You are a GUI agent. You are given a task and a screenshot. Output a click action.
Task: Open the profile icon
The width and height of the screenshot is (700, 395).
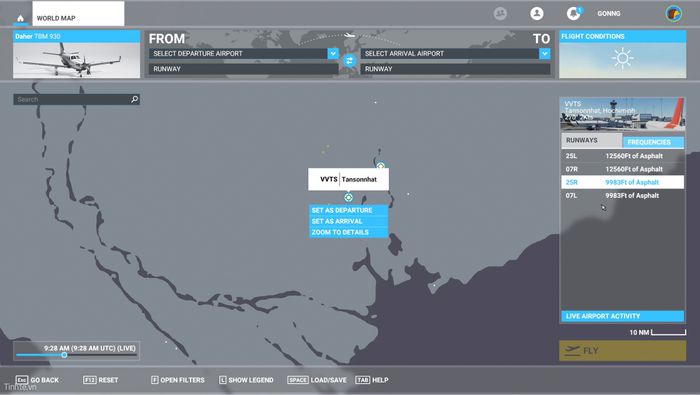point(537,13)
